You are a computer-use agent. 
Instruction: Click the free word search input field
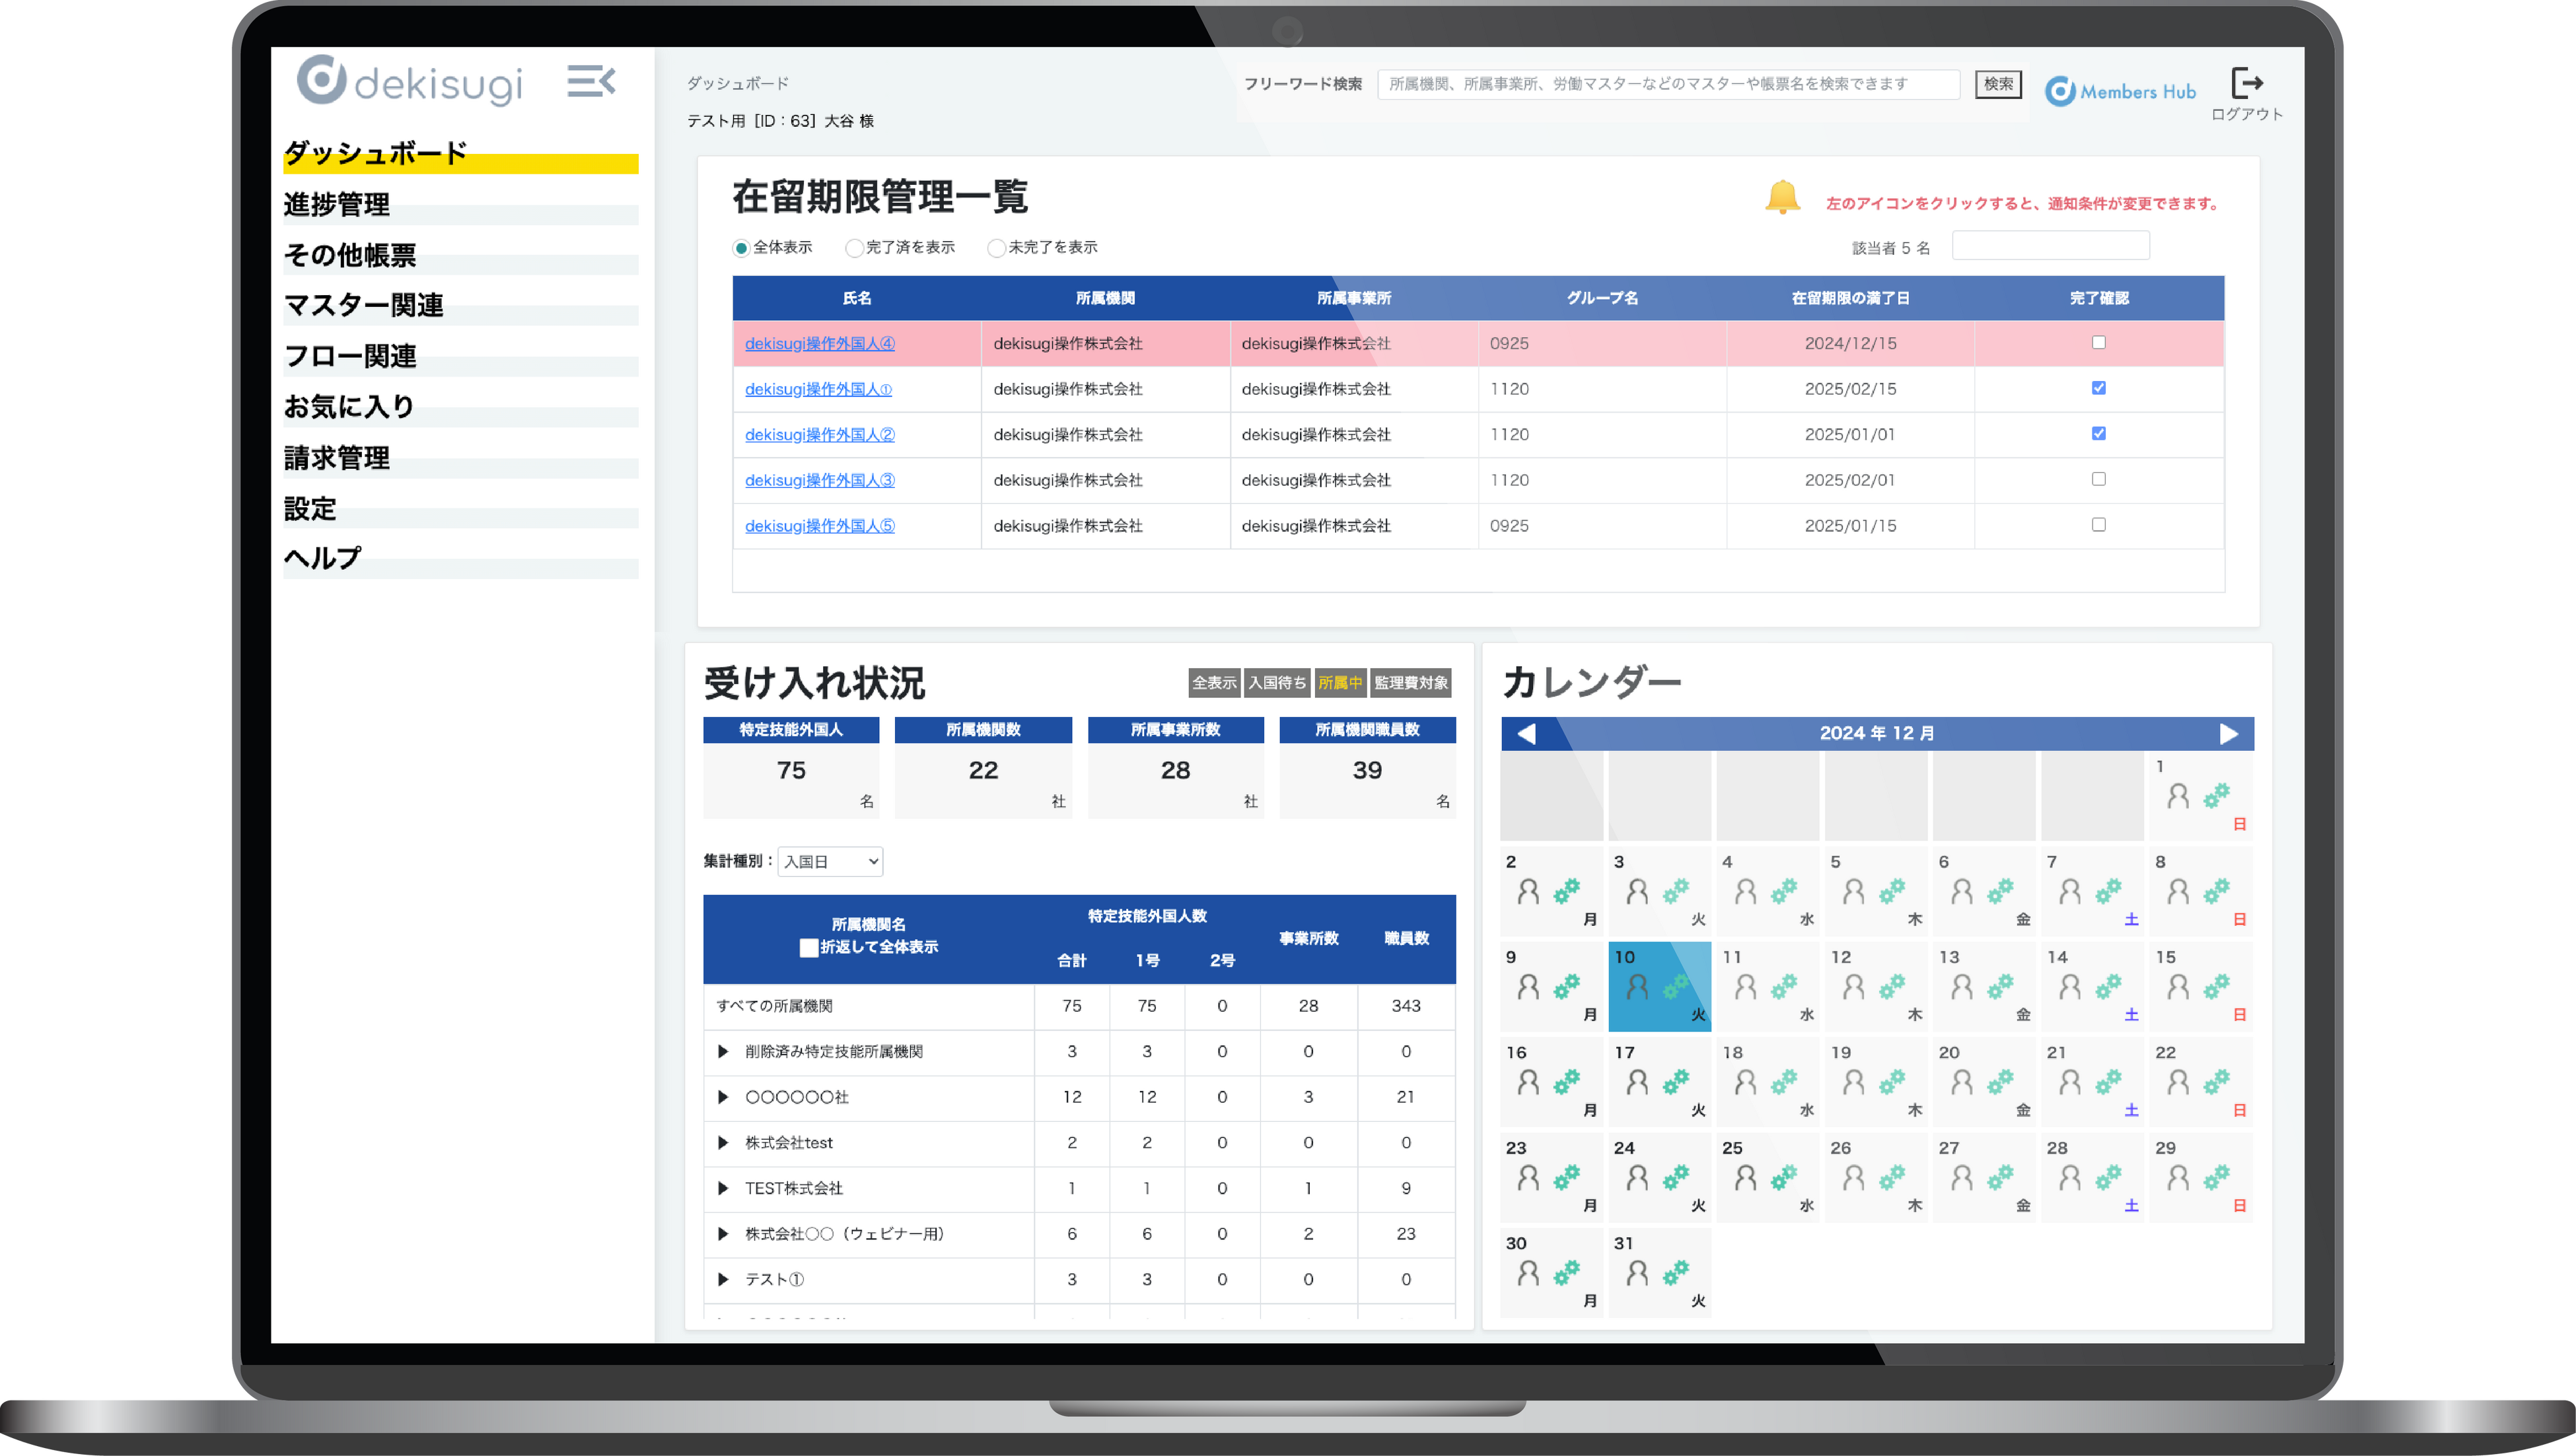pos(1667,84)
